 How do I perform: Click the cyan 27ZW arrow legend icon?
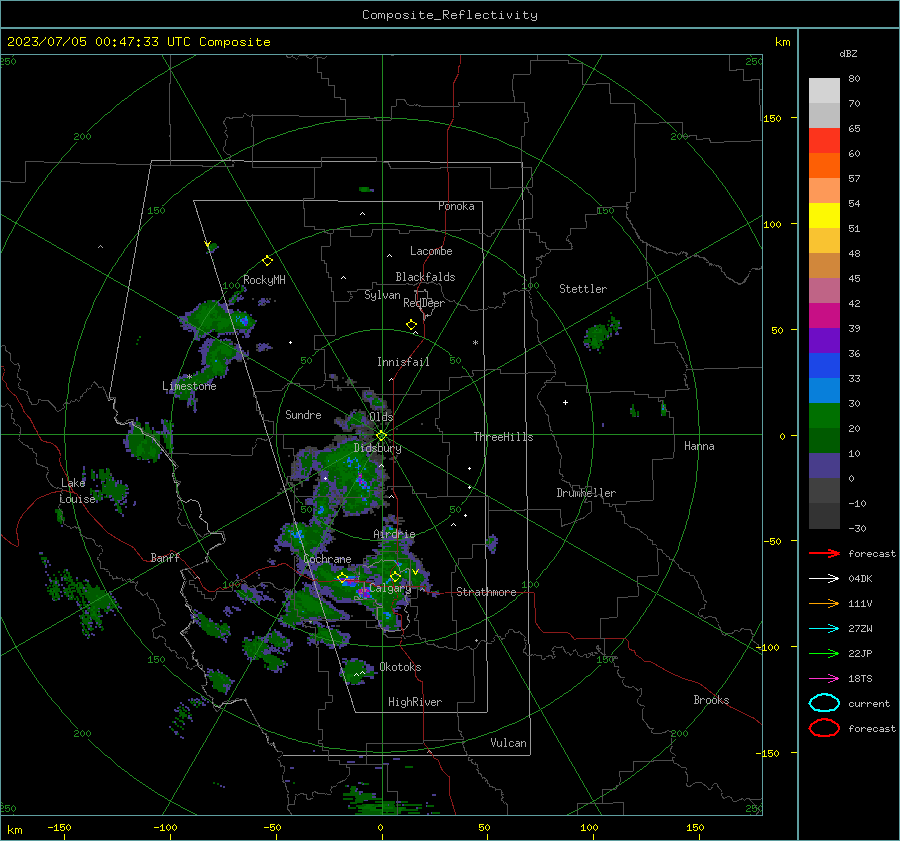point(824,629)
